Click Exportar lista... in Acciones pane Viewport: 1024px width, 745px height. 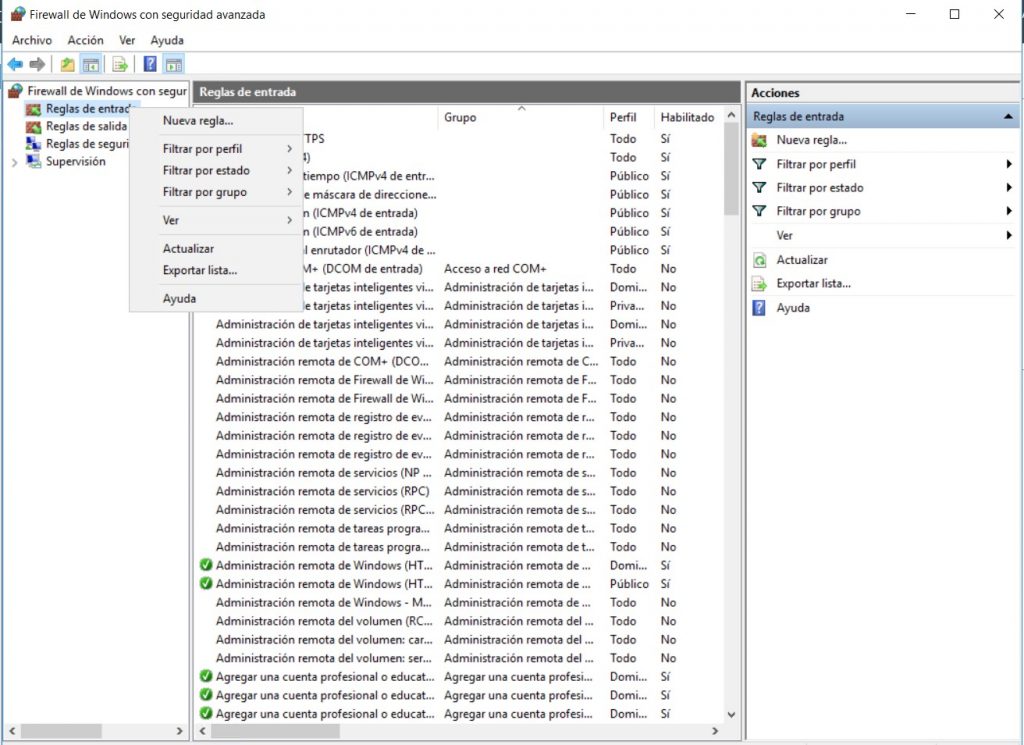(x=813, y=284)
